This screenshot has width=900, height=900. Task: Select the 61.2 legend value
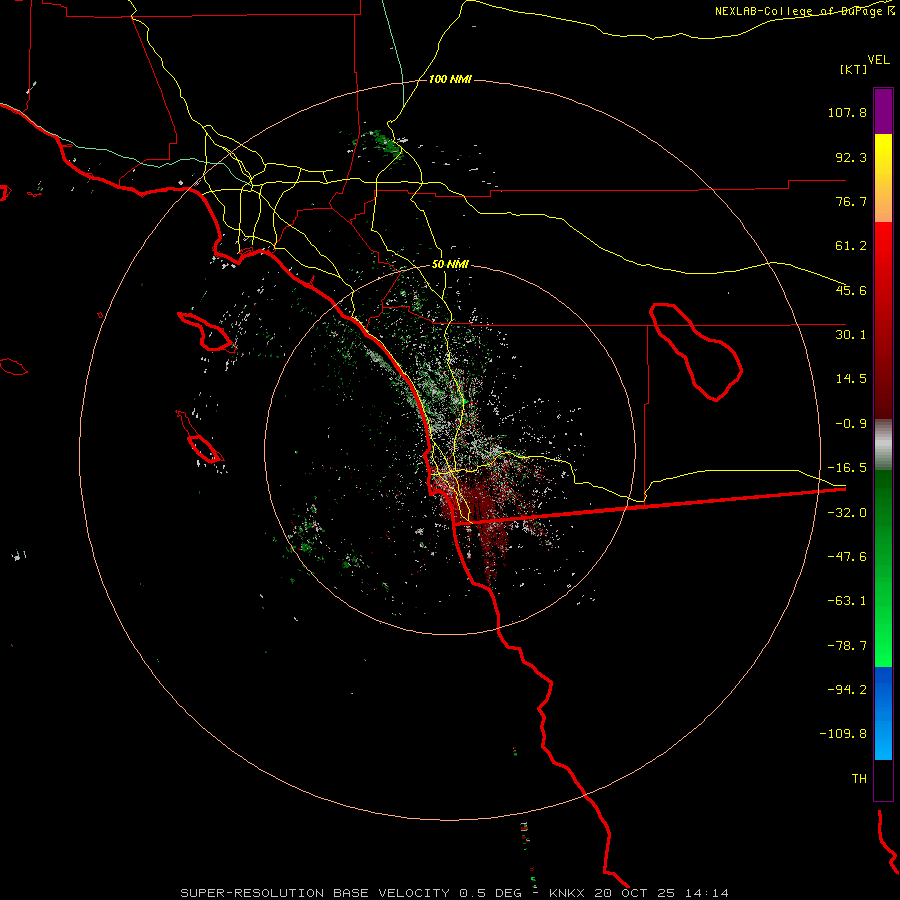851,246
